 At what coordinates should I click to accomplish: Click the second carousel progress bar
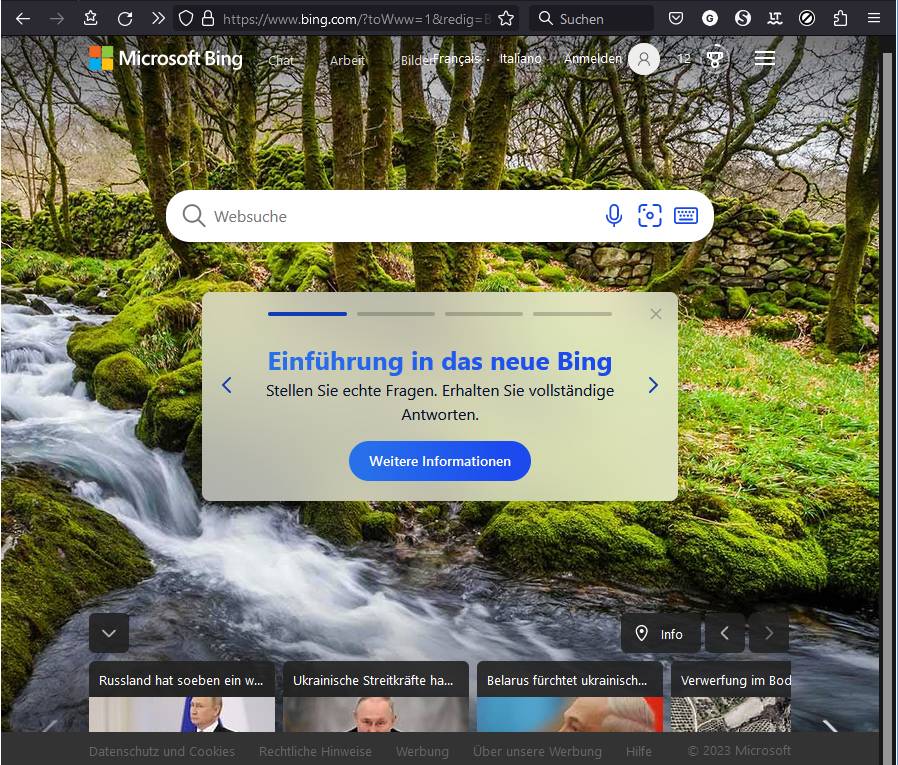point(395,313)
